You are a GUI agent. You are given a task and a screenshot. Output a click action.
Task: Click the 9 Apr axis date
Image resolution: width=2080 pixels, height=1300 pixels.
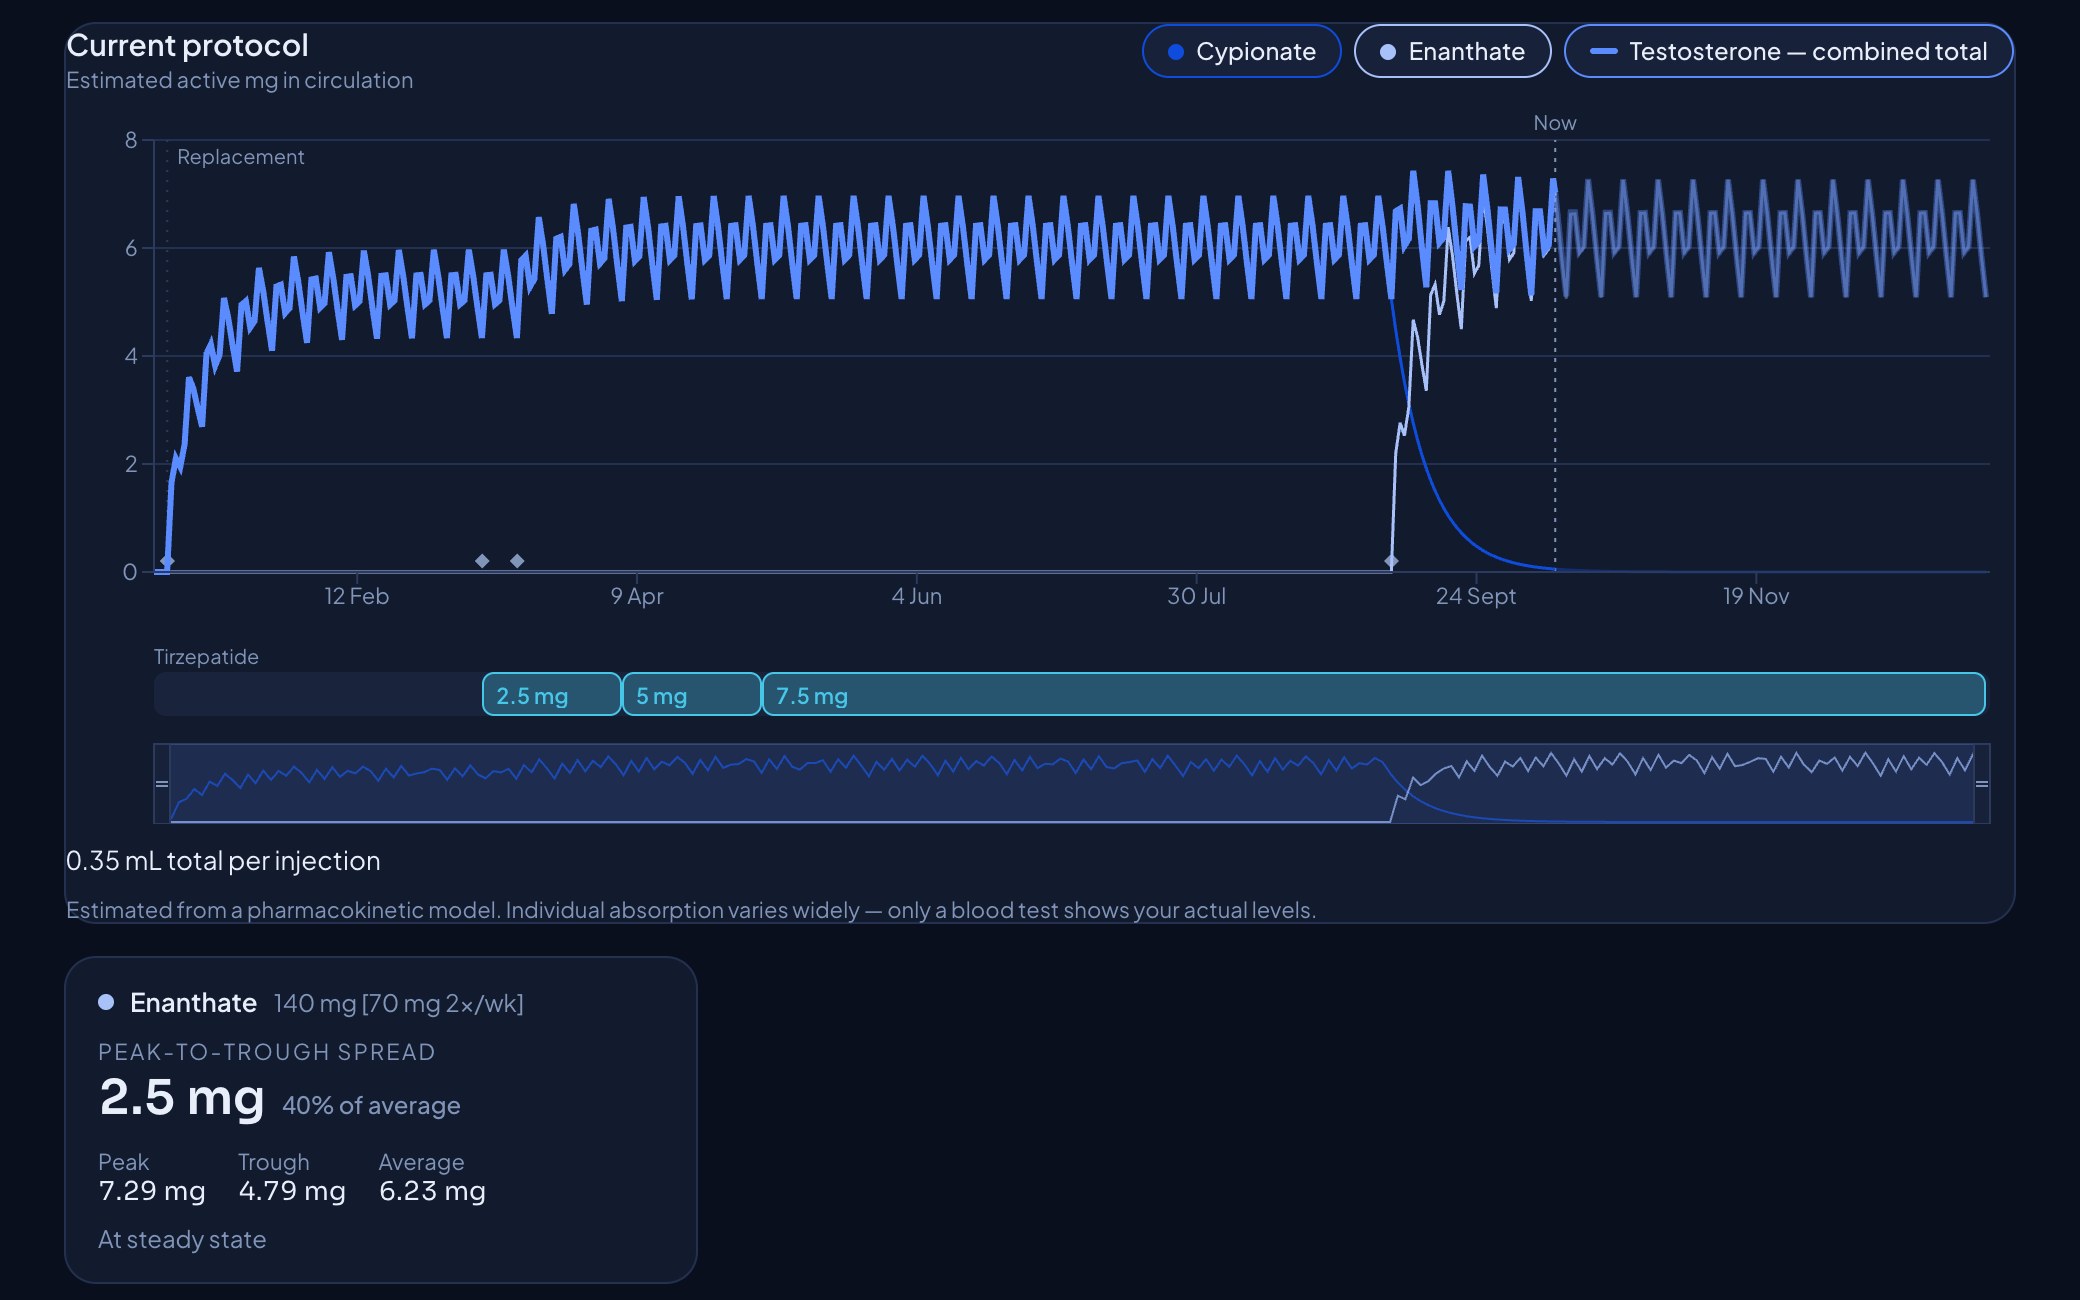(637, 596)
